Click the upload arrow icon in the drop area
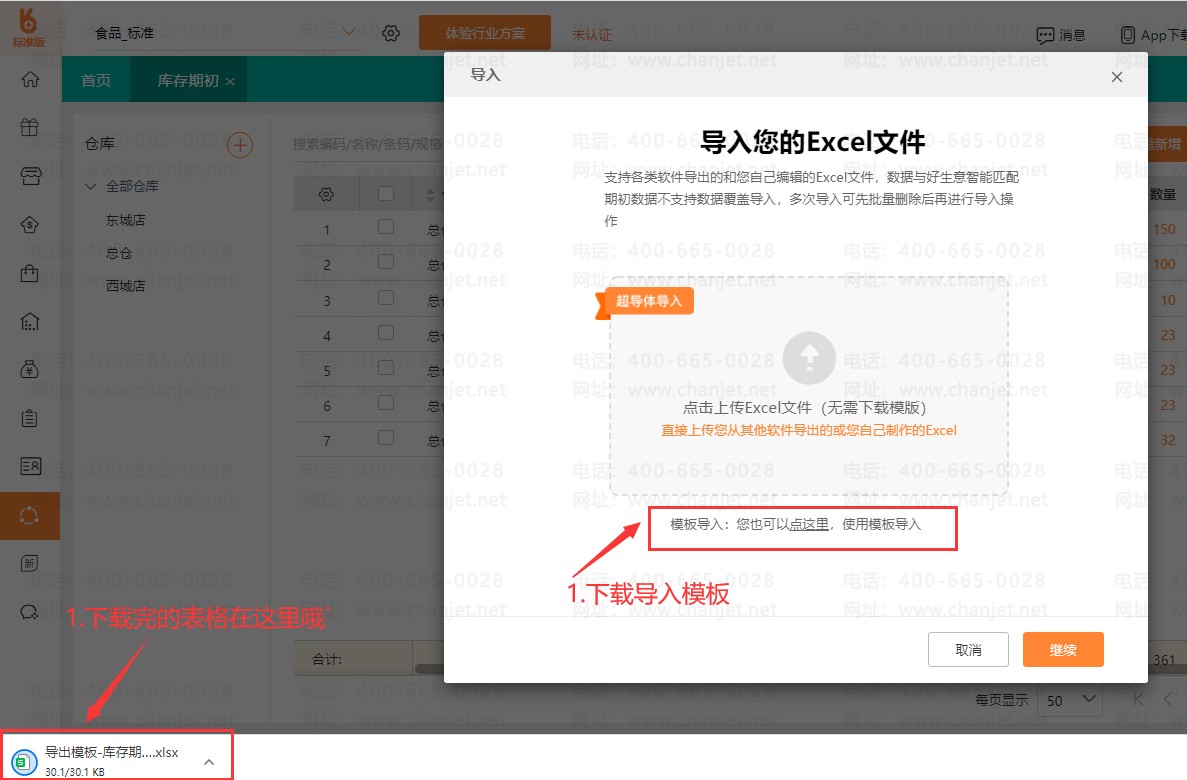1187x780 pixels. pyautogui.click(x=808, y=358)
